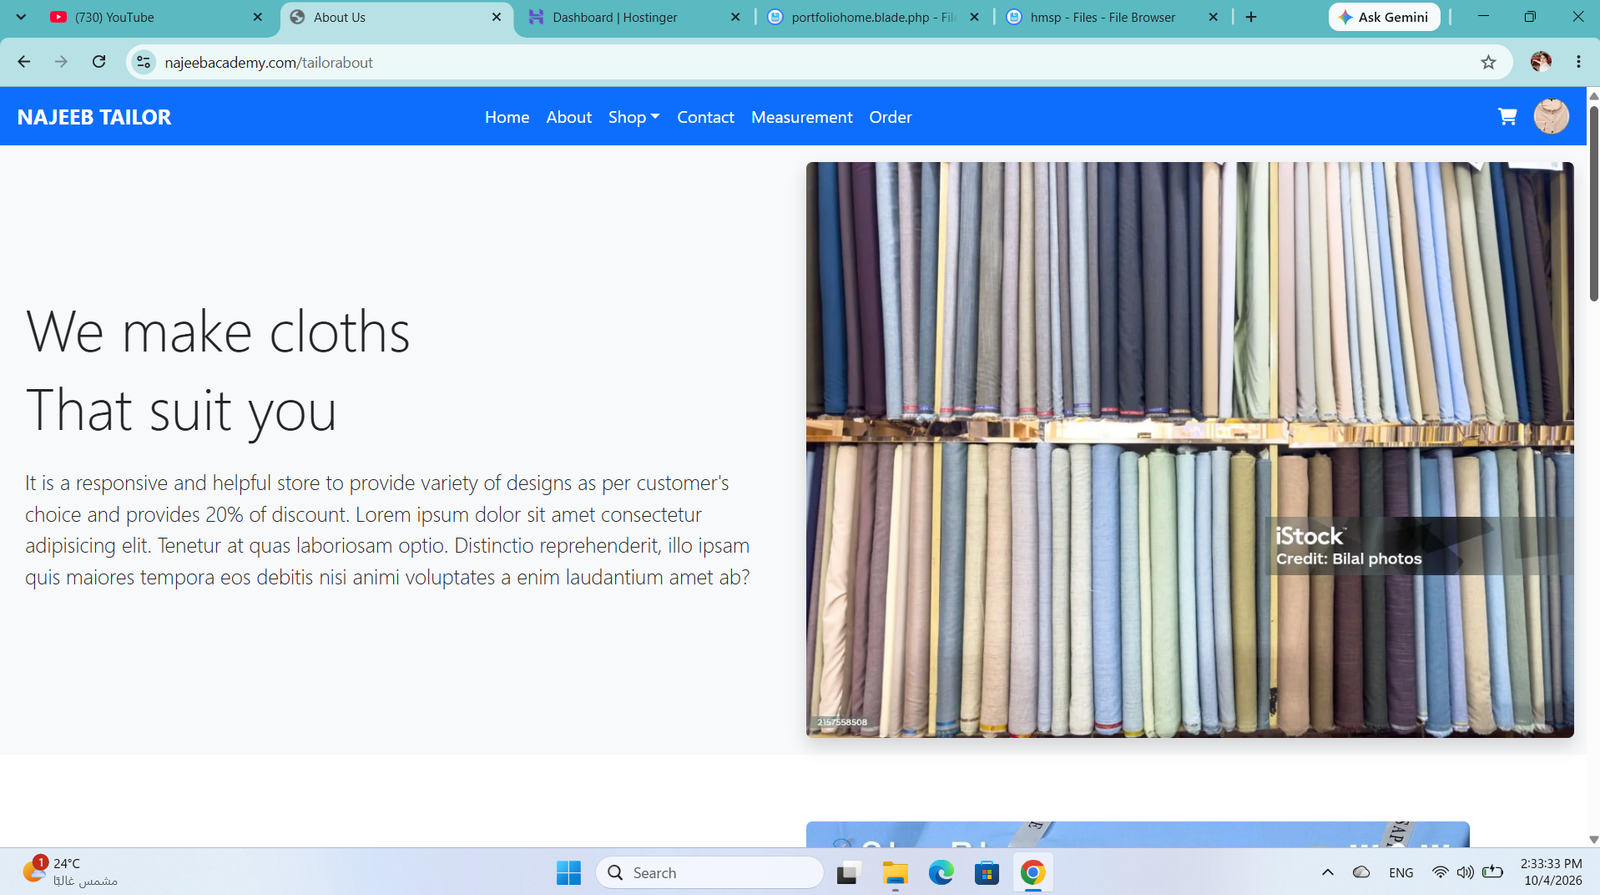This screenshot has height=895, width=1600.
Task: Bookmark this page with the star icon
Action: click(x=1488, y=62)
